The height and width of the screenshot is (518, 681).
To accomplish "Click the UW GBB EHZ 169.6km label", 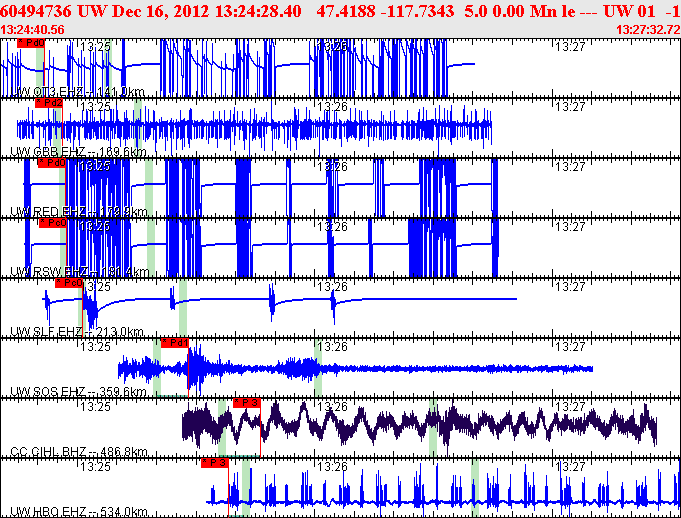I will click(x=78, y=152).
